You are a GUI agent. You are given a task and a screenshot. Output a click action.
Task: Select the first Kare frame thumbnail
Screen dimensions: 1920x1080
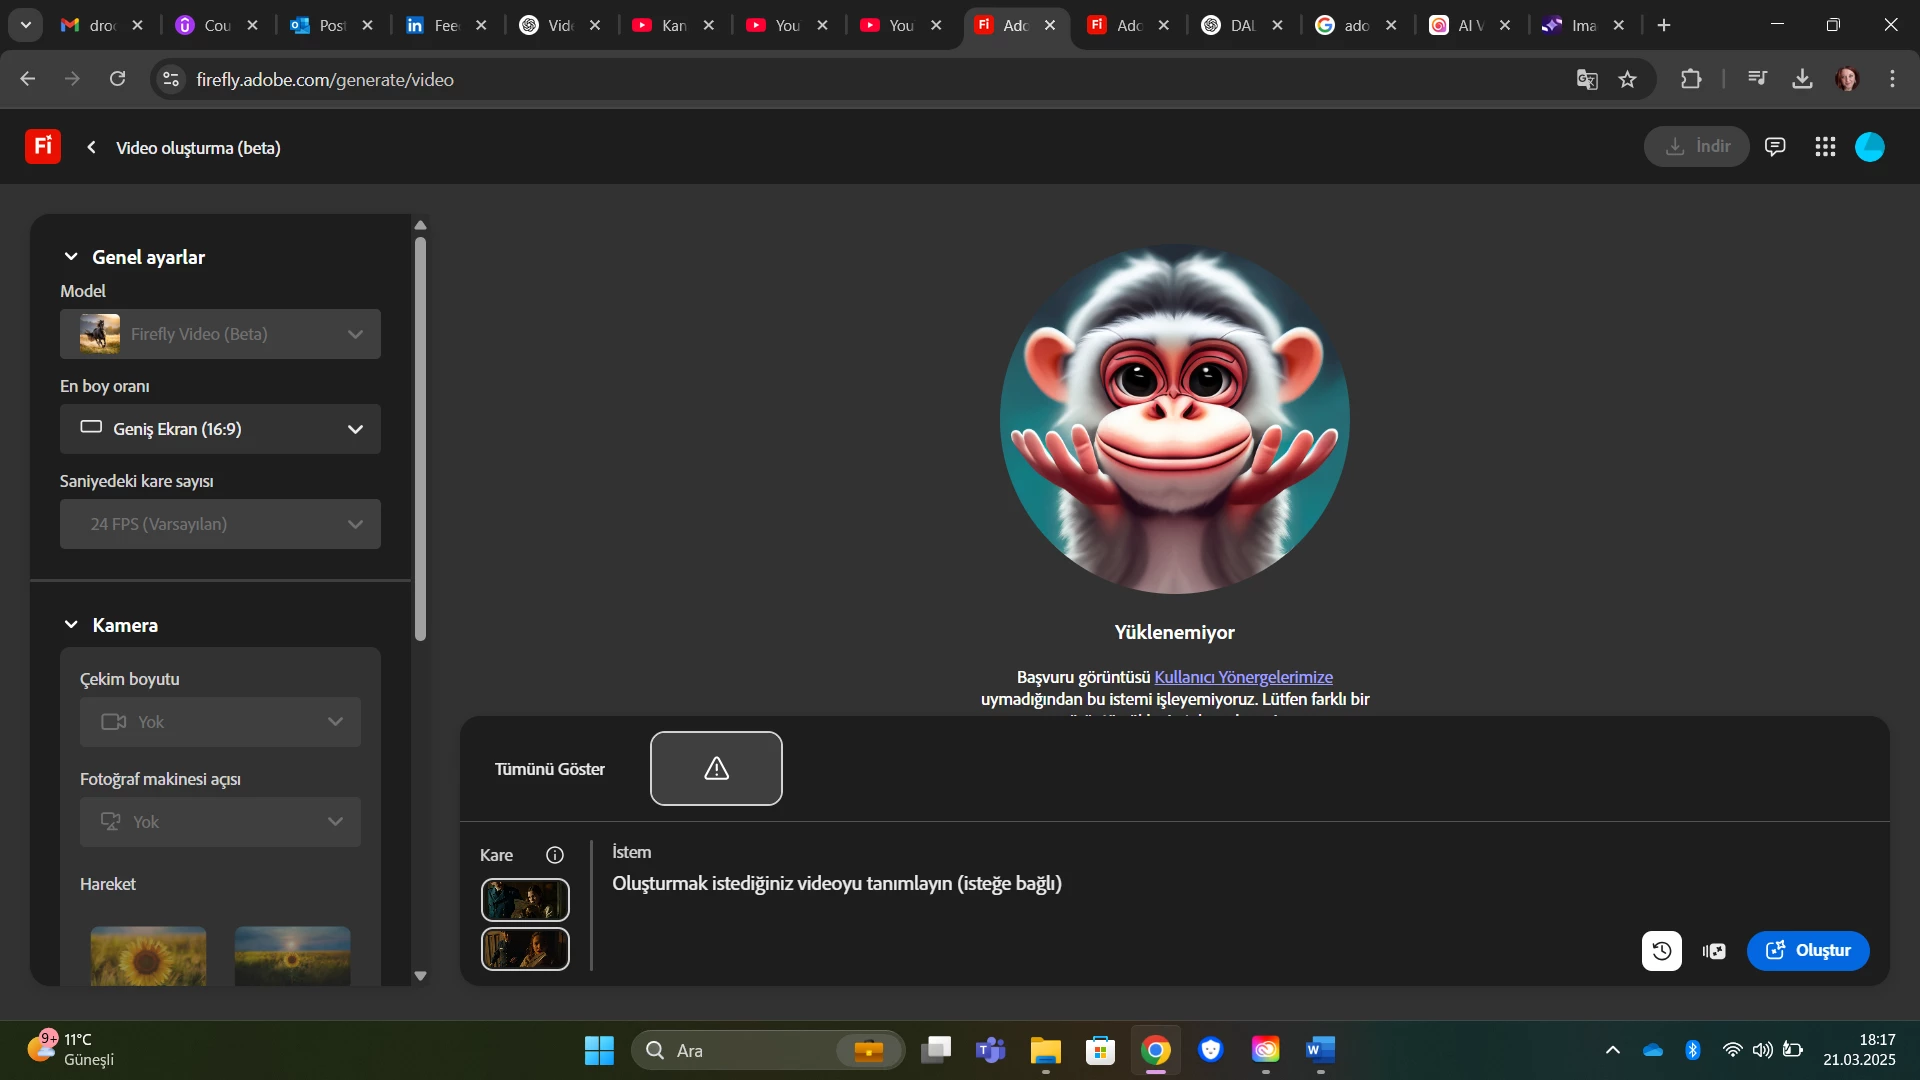pos(525,900)
